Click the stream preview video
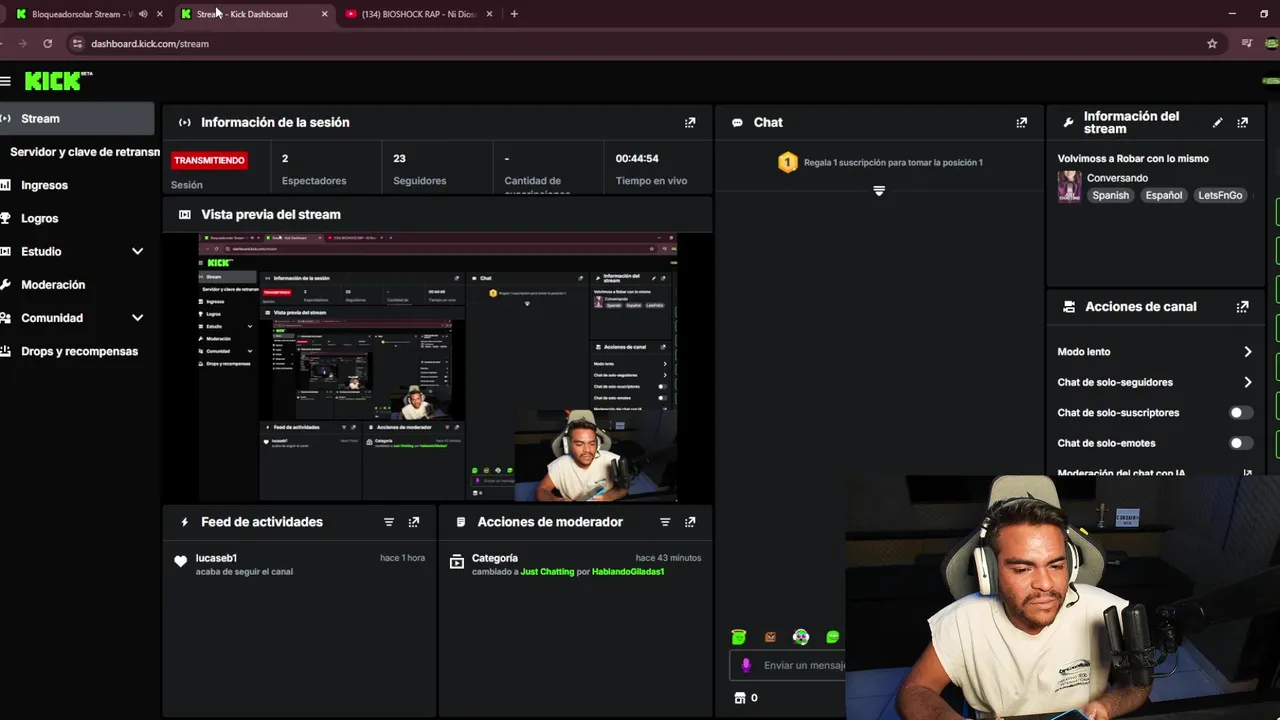1280x720 pixels. pos(438,367)
